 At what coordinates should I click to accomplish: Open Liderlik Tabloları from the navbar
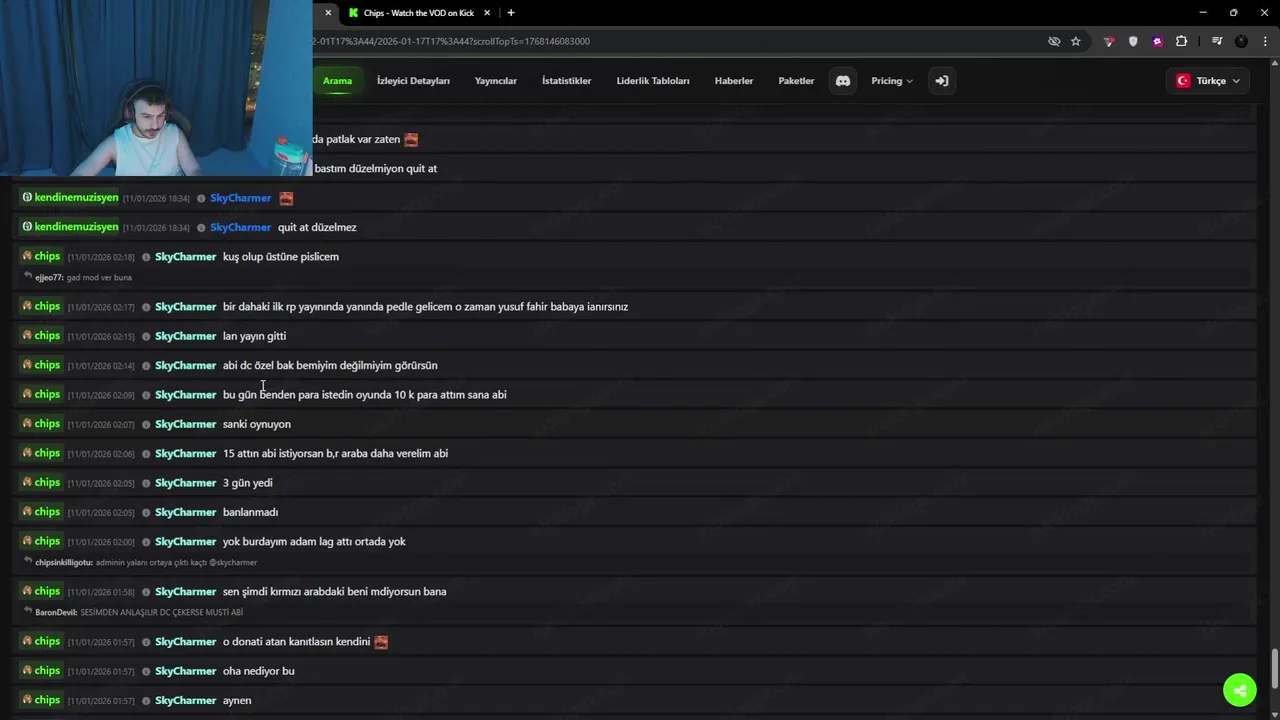[x=653, y=81]
